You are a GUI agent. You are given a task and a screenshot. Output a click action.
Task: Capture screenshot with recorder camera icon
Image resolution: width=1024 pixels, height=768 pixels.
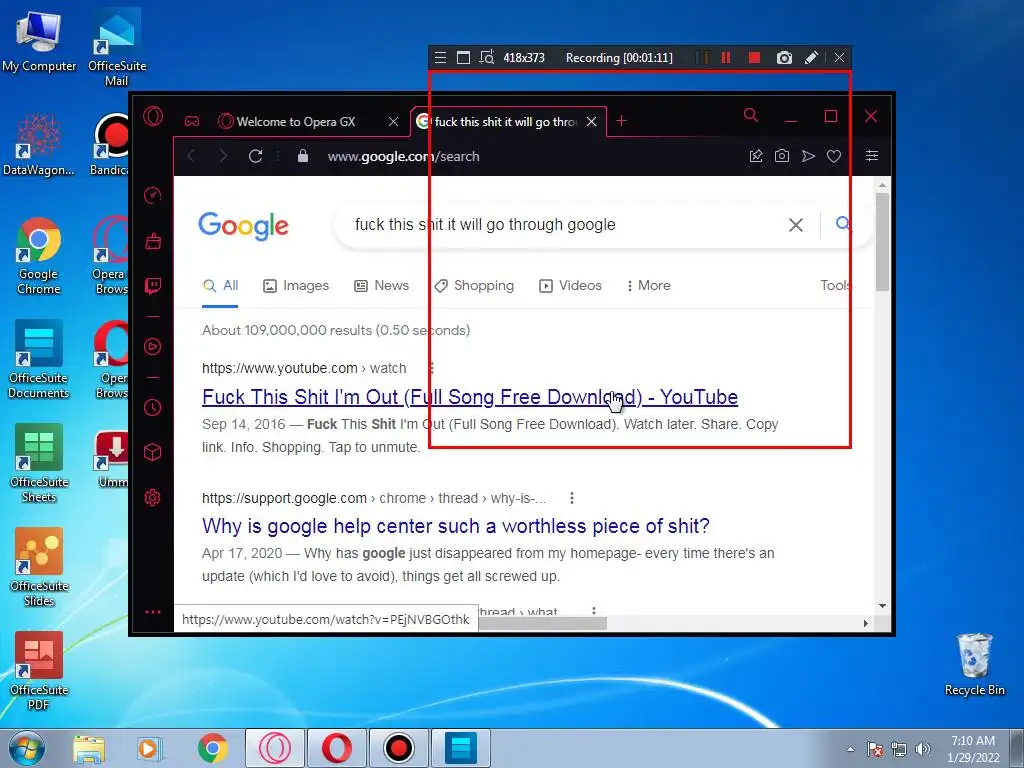point(784,57)
